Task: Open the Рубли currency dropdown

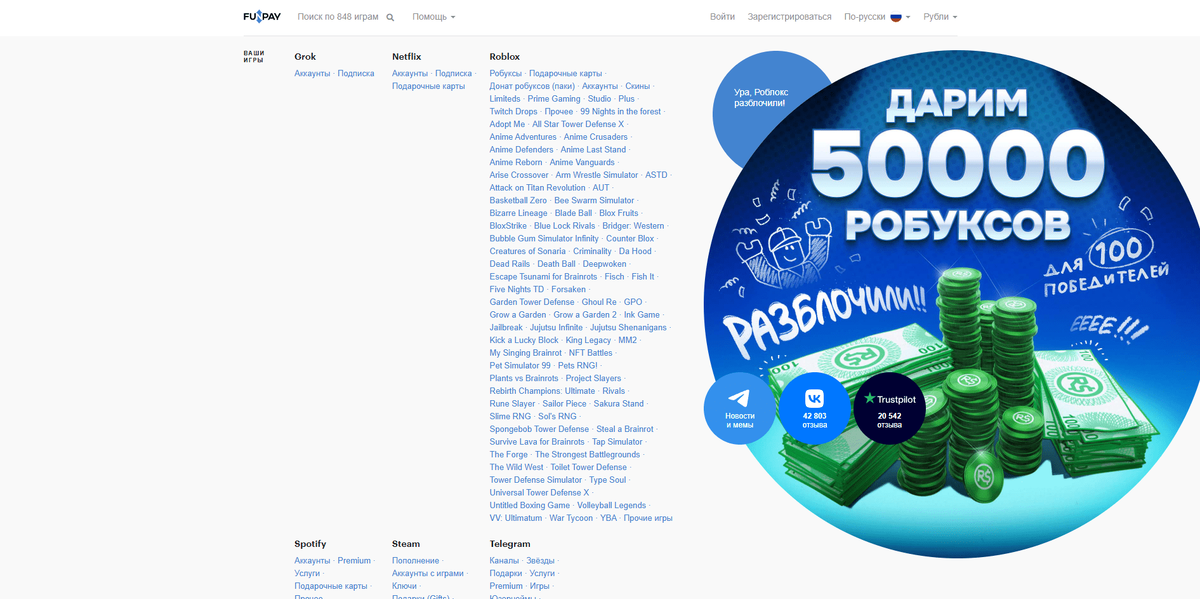Action: coord(940,17)
